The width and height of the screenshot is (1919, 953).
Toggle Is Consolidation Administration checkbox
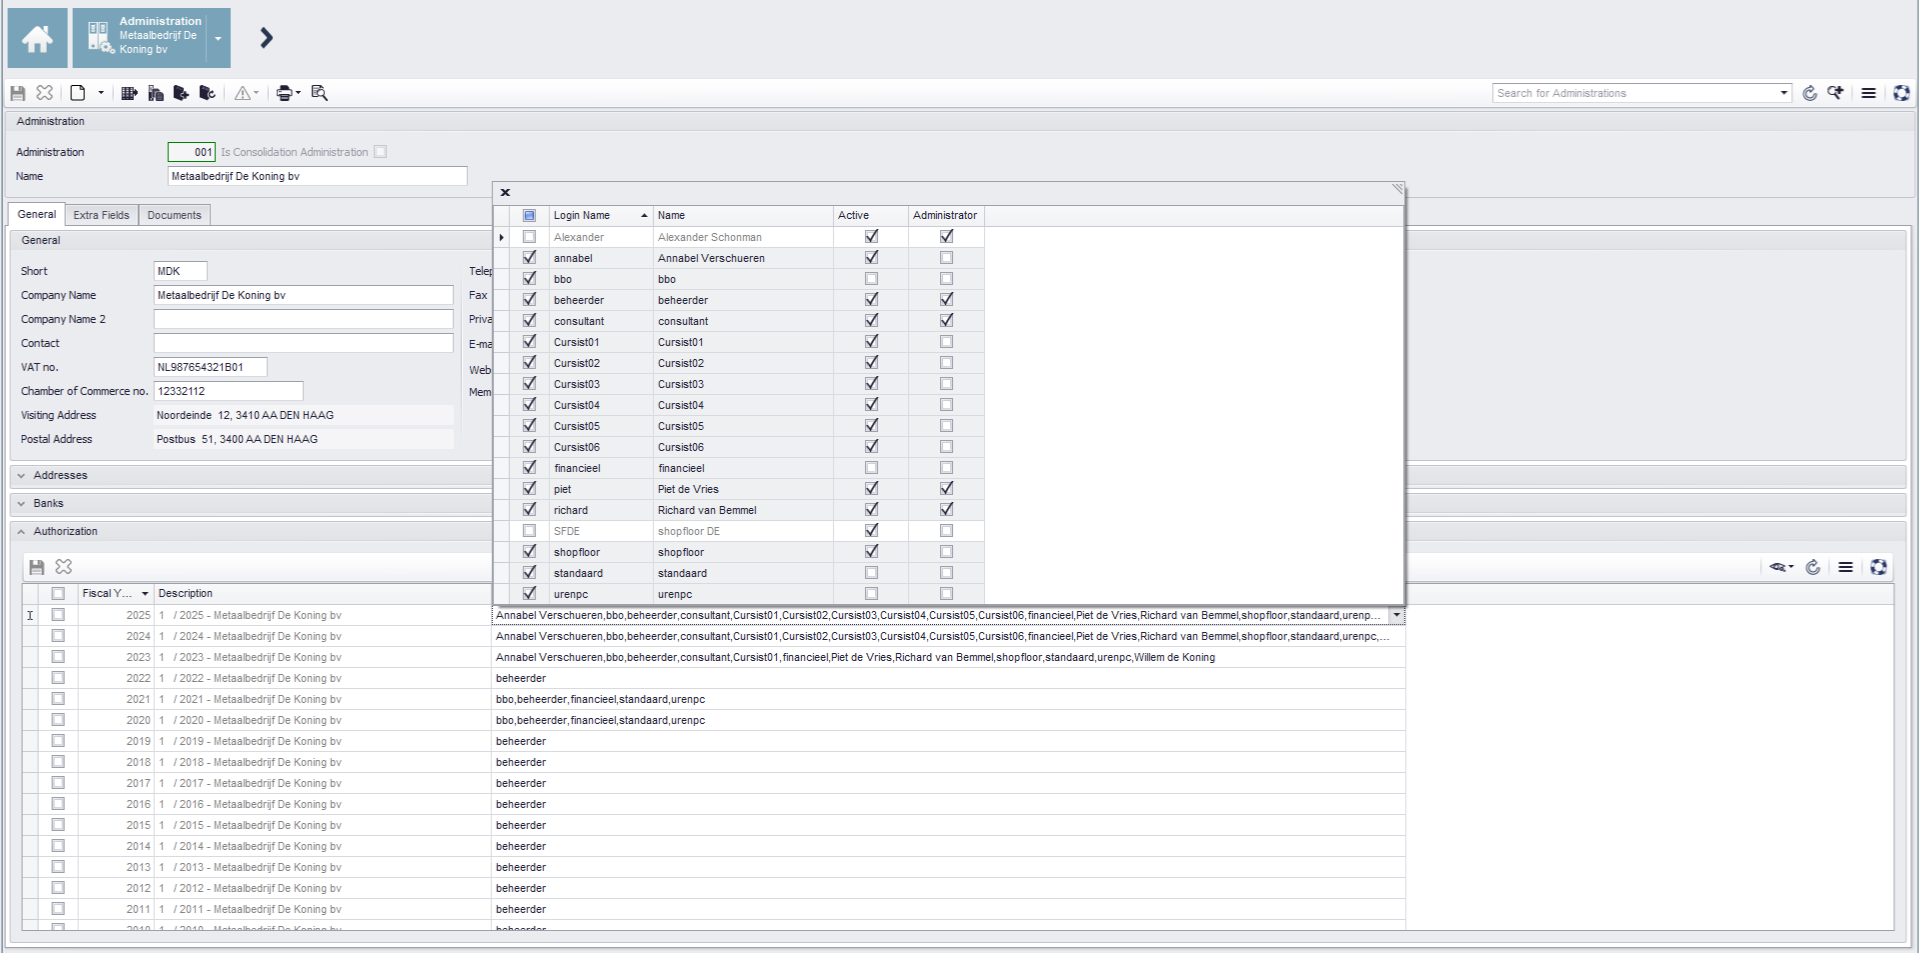pyautogui.click(x=380, y=152)
